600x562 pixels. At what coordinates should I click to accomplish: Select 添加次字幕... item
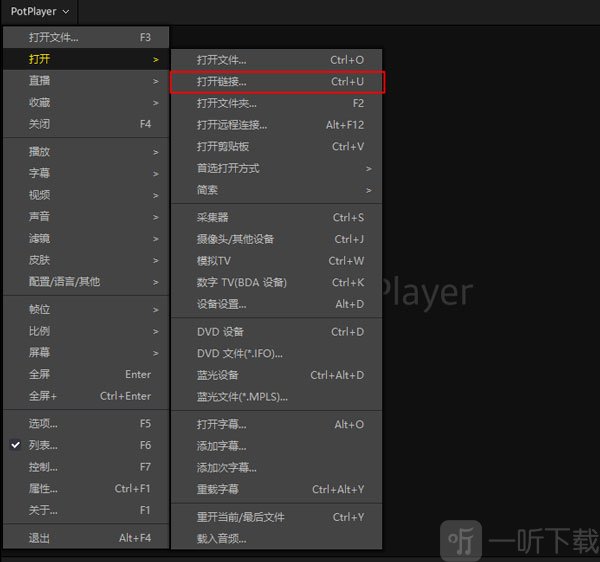pos(277,468)
